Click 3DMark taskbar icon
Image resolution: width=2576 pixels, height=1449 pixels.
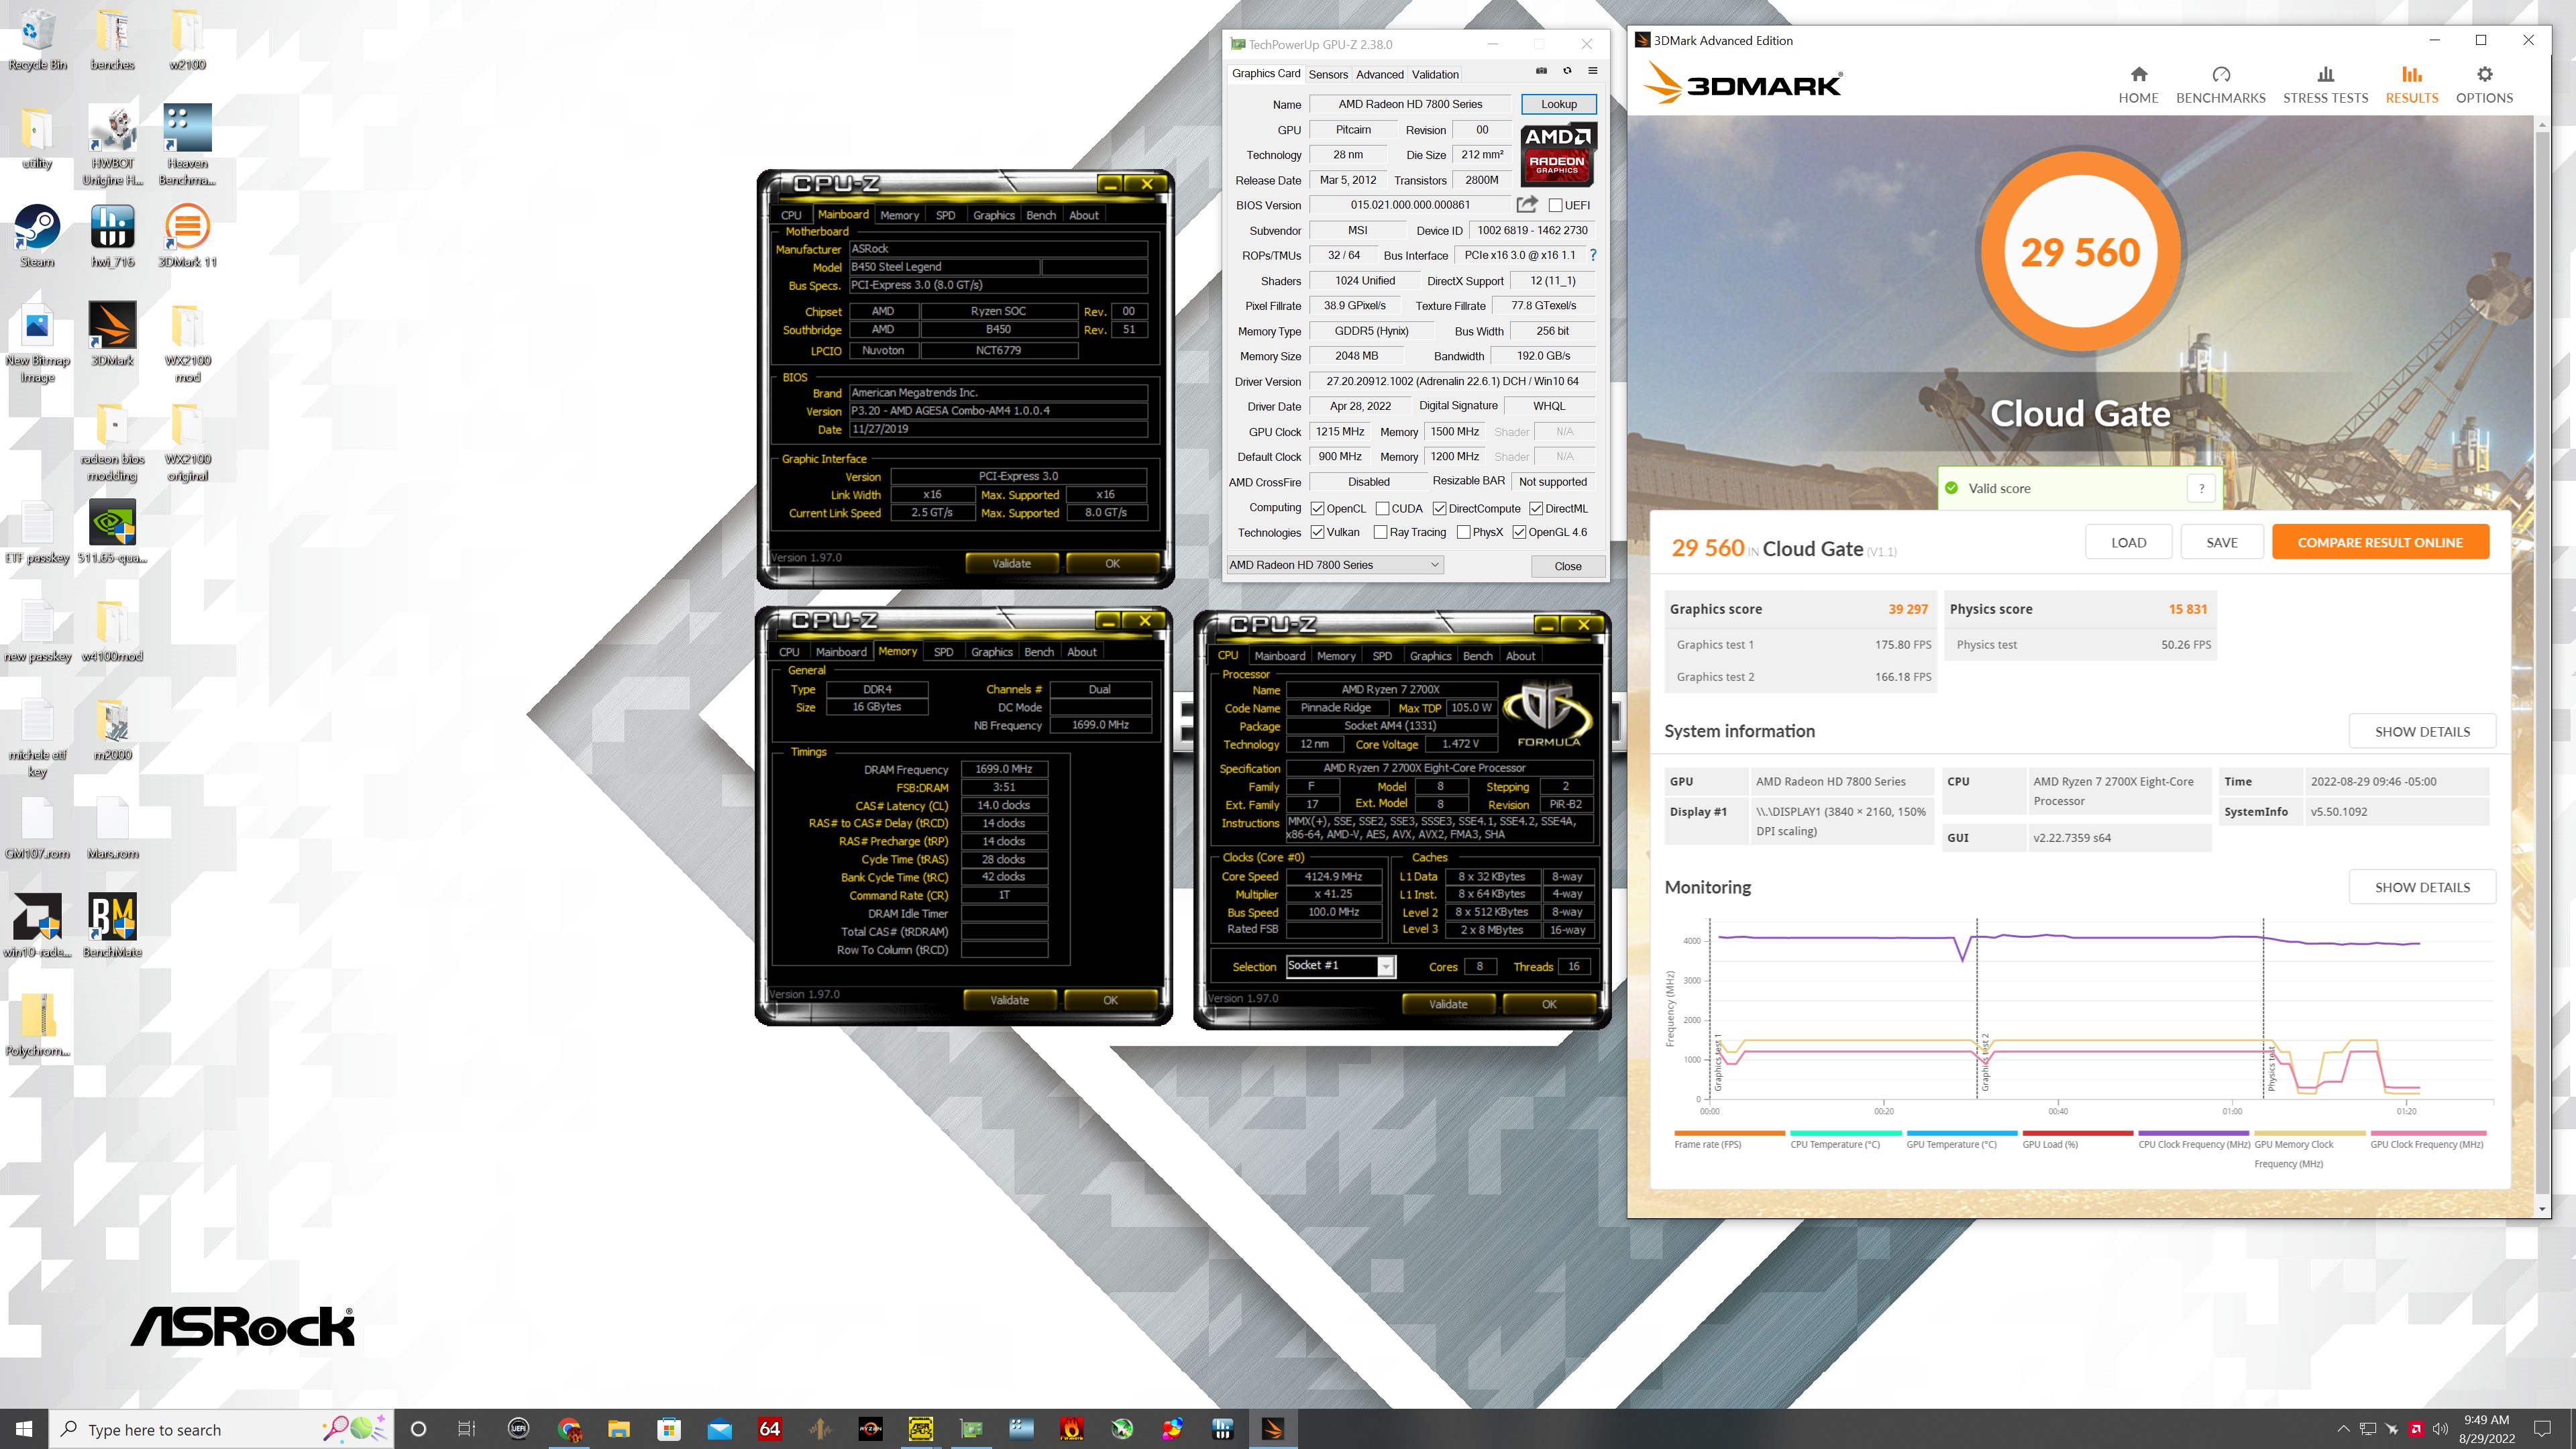point(1273,1429)
